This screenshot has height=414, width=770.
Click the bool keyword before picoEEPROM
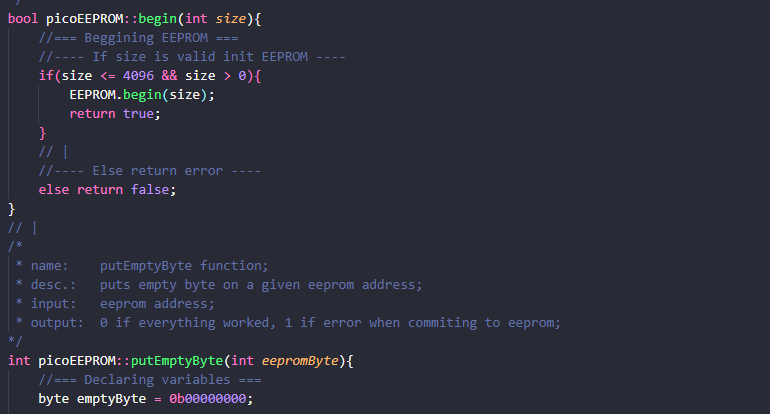(23, 19)
